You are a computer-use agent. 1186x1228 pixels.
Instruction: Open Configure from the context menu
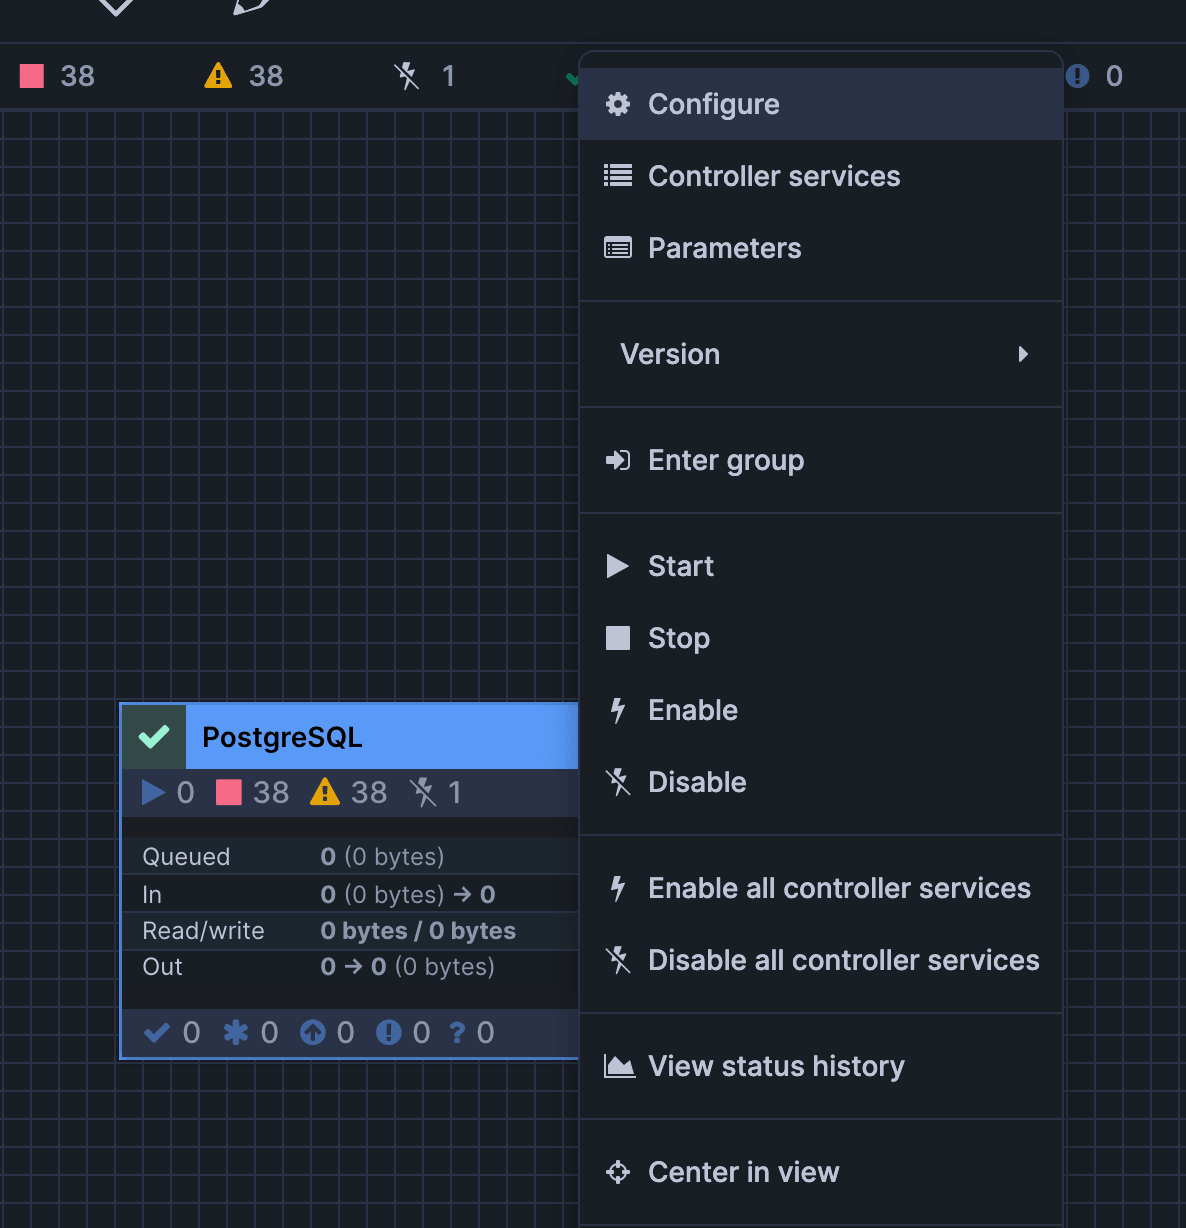[820, 104]
